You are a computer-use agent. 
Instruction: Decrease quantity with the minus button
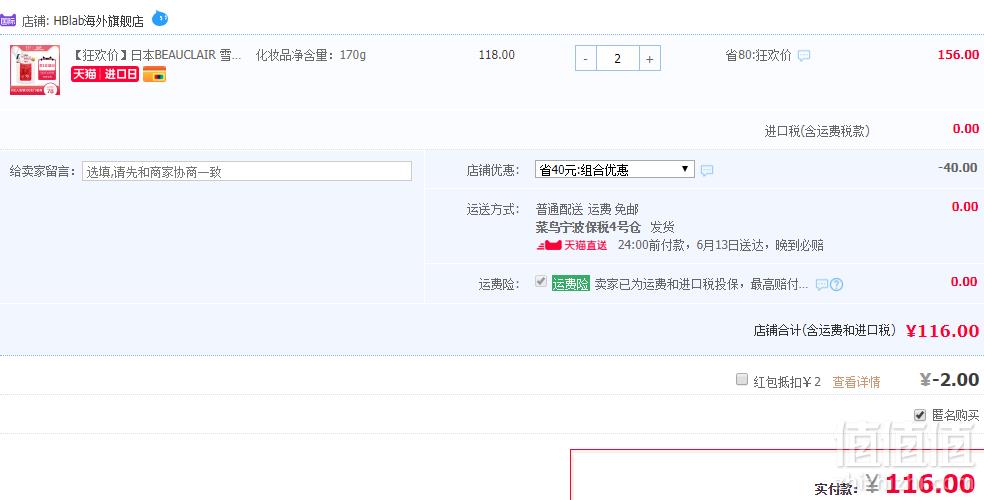(x=586, y=58)
